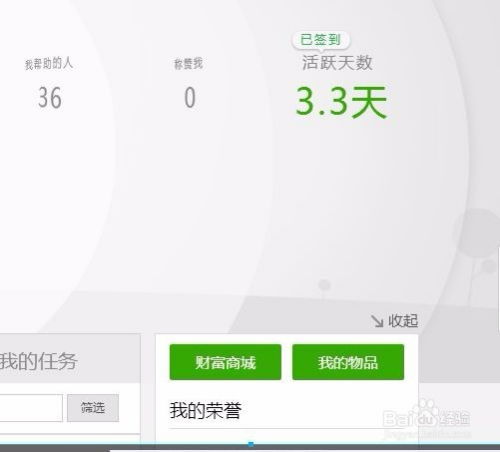Click the 活跃天数 label
500x452 pixels.
click(337, 63)
